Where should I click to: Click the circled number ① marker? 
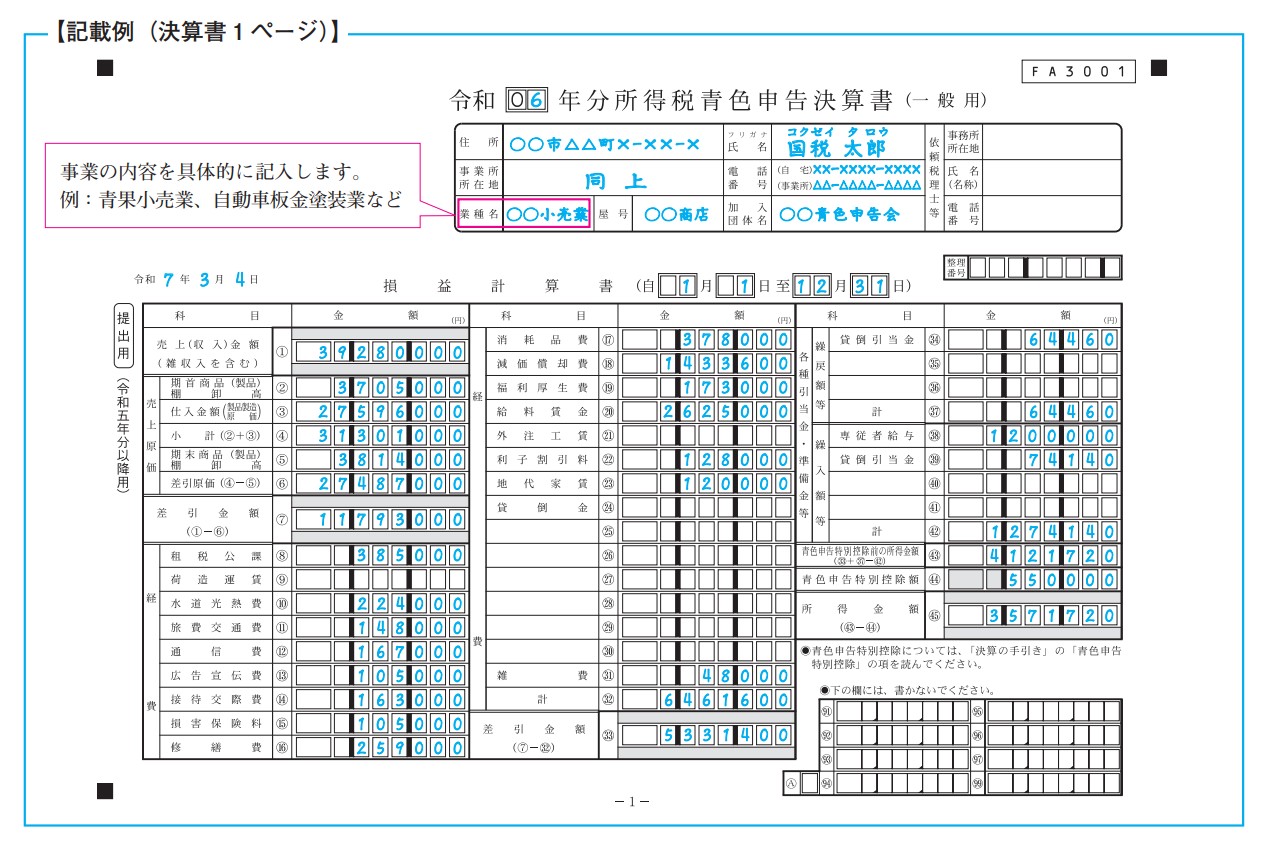tap(281, 352)
